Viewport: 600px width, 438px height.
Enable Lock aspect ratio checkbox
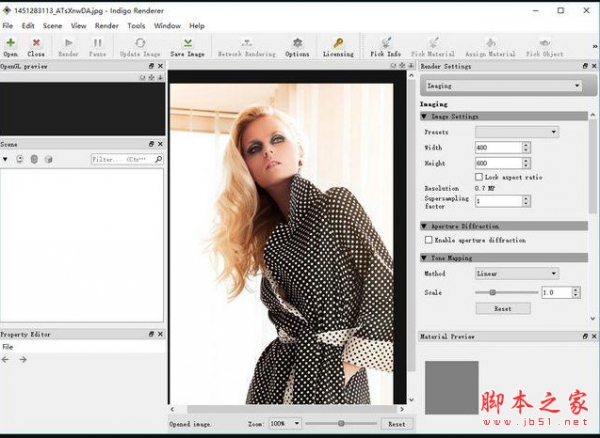(479, 177)
